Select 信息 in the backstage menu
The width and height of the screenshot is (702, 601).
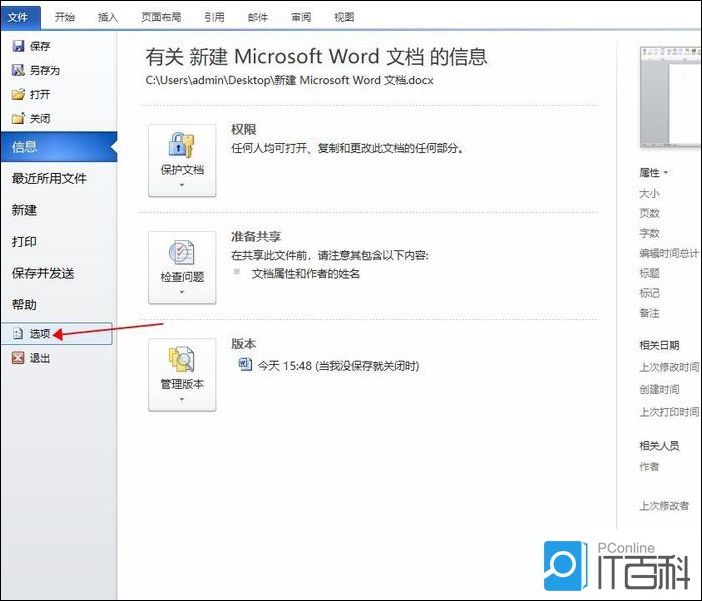coord(59,146)
